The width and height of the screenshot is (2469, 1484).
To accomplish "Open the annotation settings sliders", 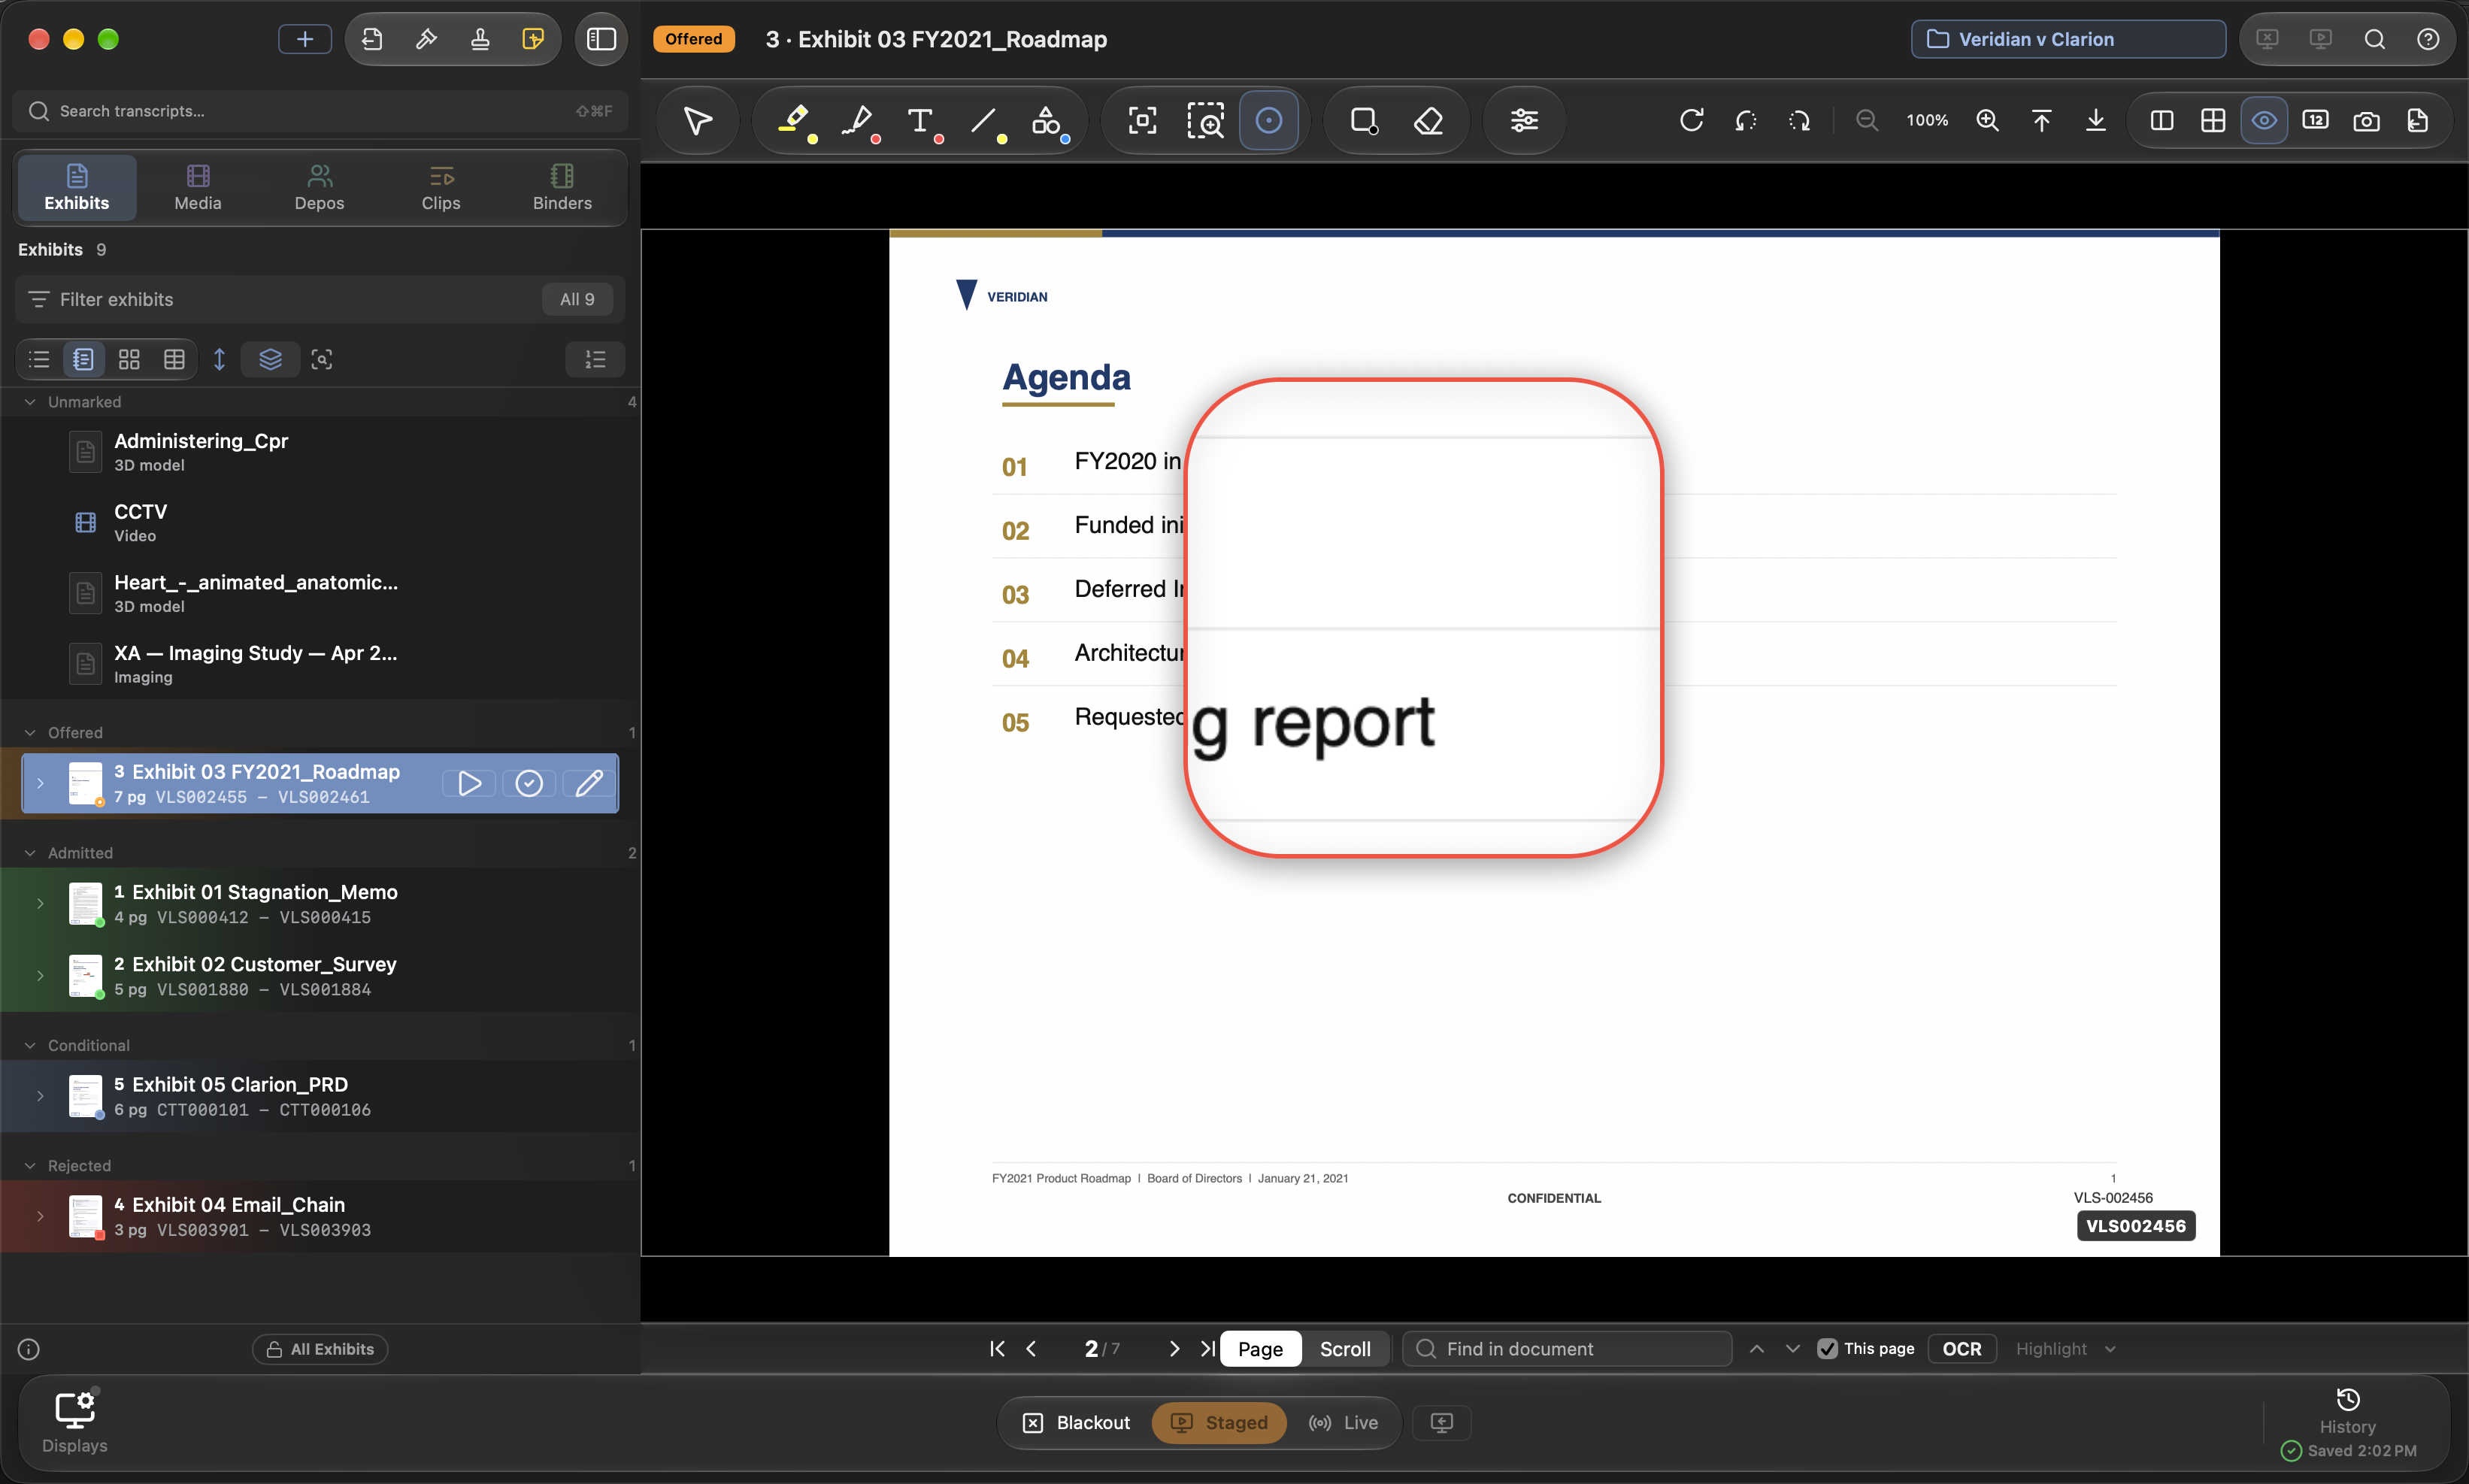I will tap(1524, 121).
